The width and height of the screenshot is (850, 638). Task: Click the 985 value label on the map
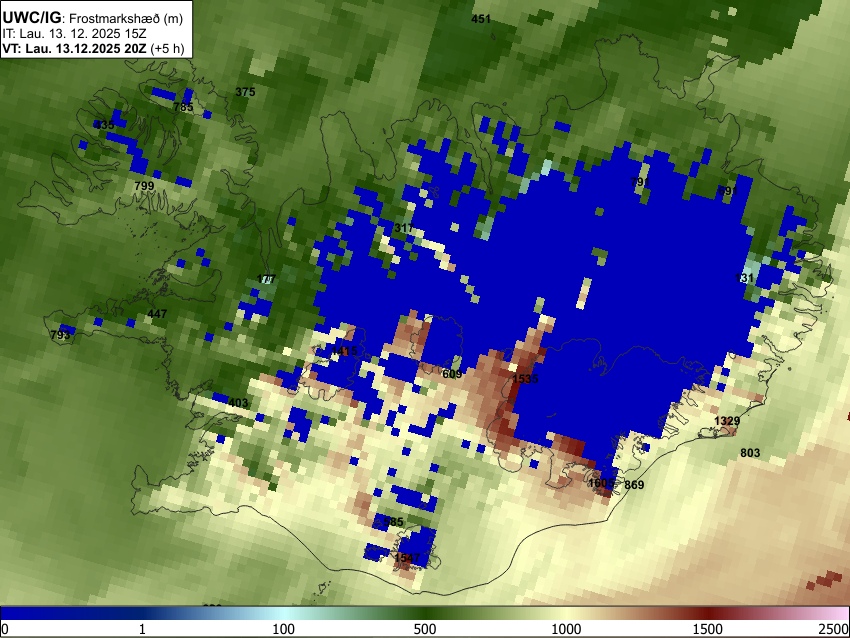point(394,521)
